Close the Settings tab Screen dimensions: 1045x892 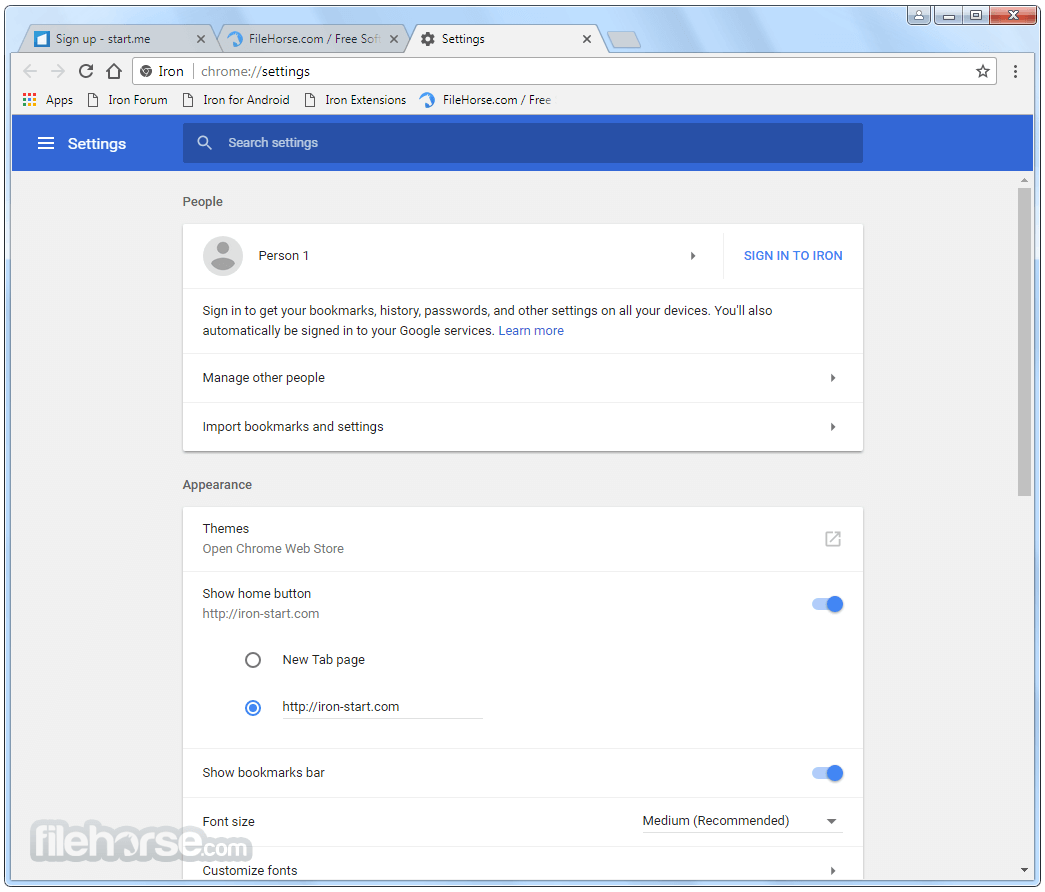pyautogui.click(x=586, y=39)
